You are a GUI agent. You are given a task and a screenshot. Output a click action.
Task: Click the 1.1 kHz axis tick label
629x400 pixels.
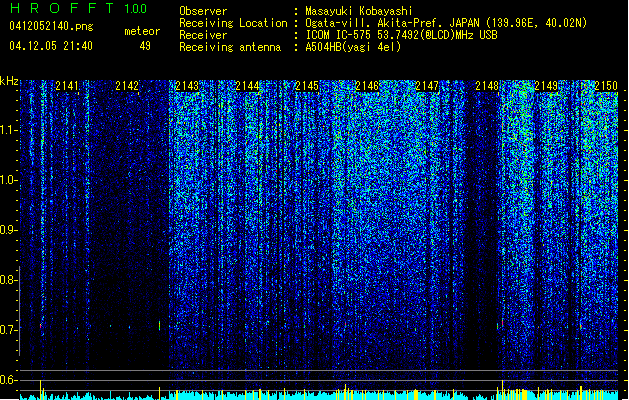8,130
